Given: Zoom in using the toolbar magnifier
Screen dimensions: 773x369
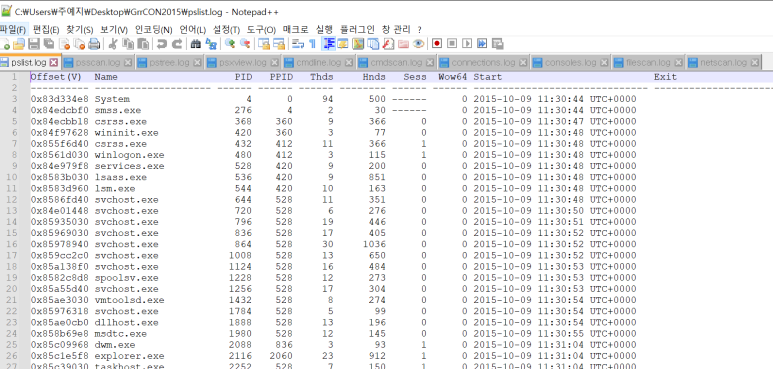Looking at the screenshot, I should (230, 44).
